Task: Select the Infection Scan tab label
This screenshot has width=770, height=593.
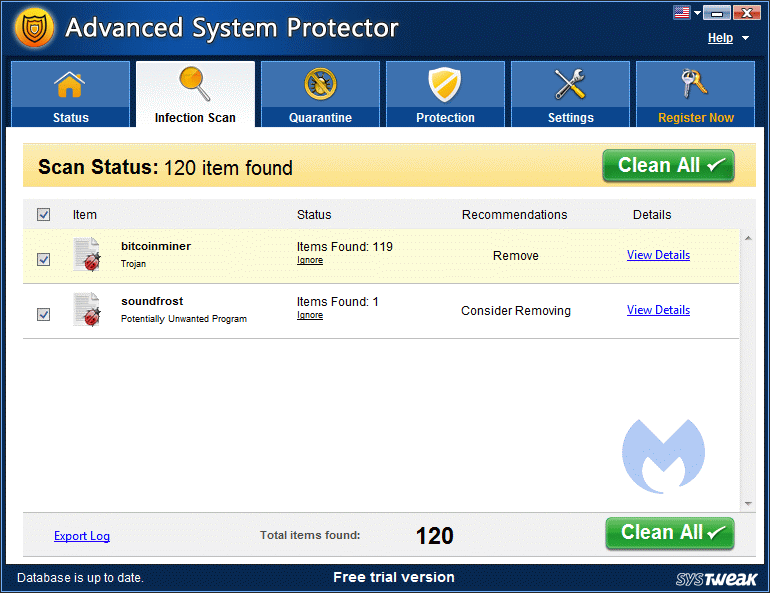Action: 195,118
